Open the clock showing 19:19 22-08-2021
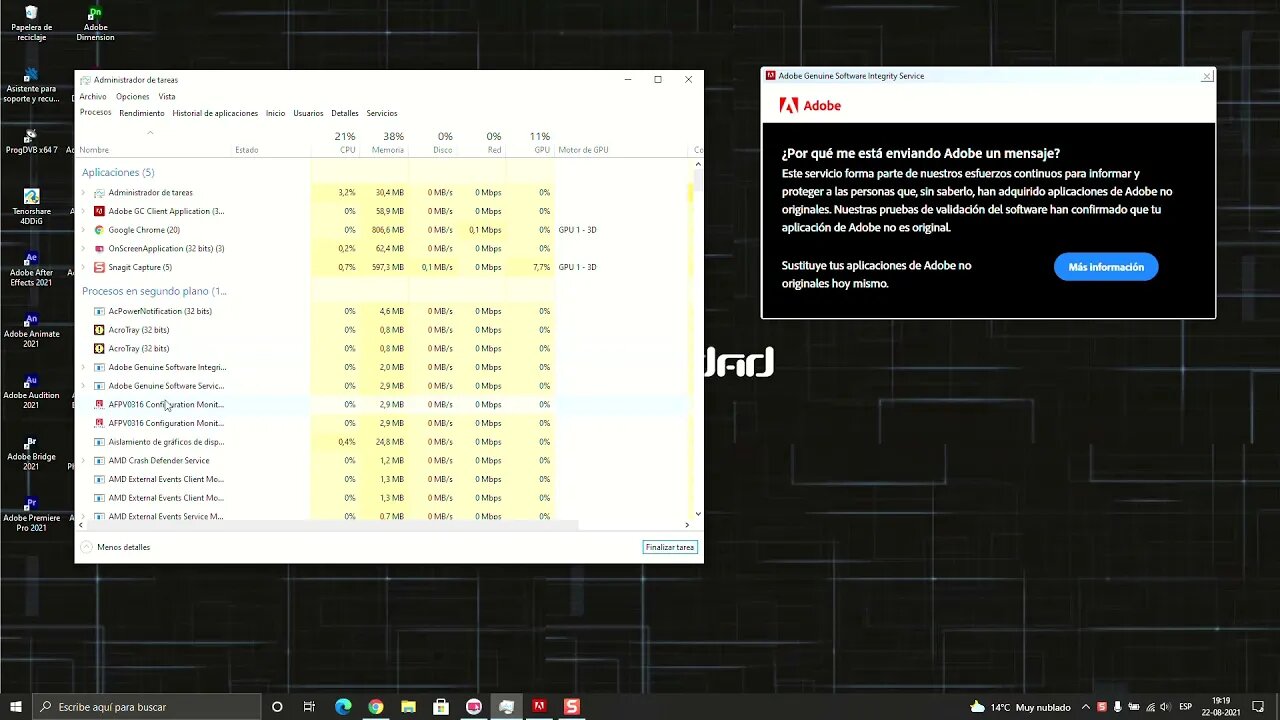1280x720 pixels. click(x=1221, y=707)
